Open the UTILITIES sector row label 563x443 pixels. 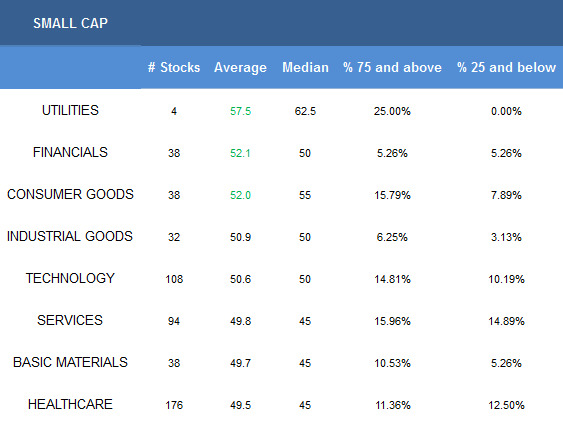pos(70,110)
